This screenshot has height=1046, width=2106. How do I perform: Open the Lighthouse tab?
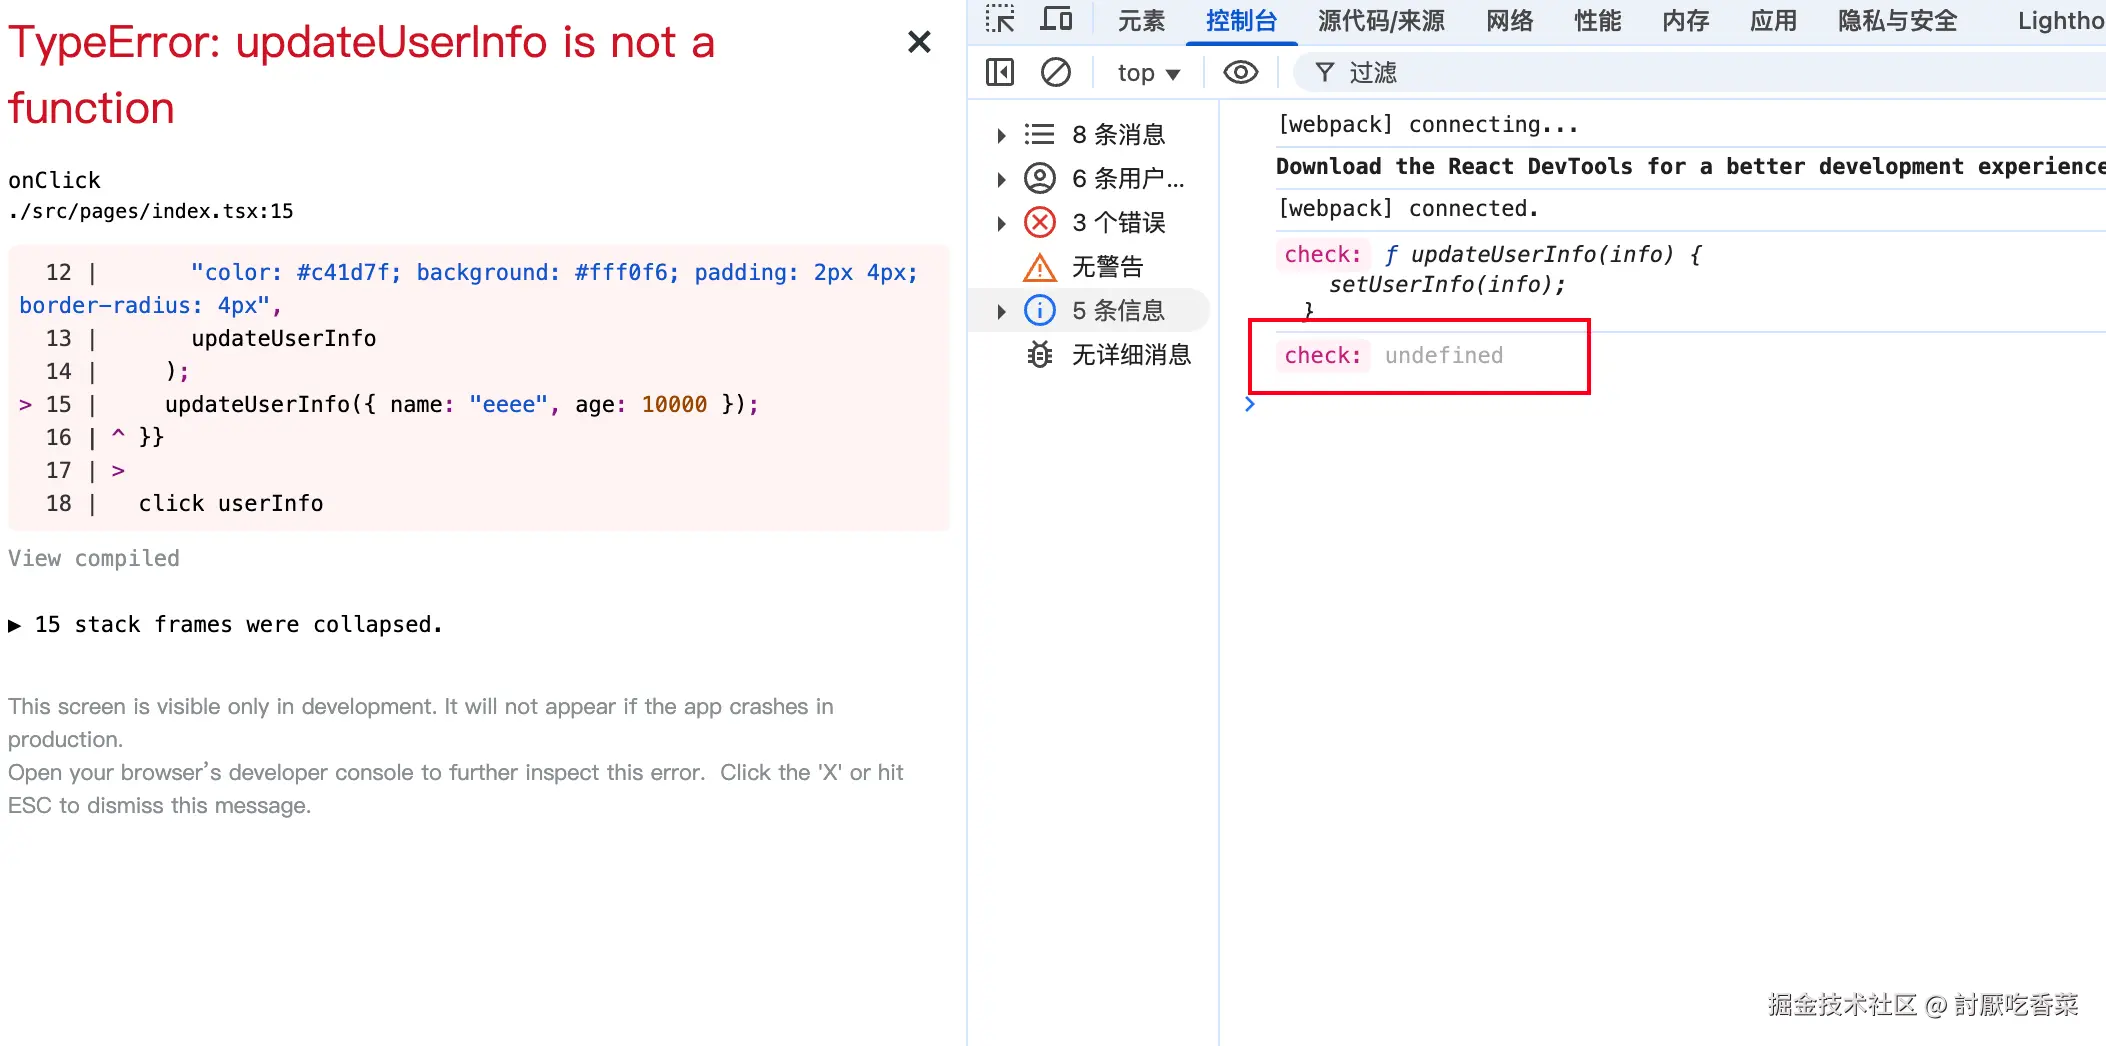click(x=2060, y=20)
